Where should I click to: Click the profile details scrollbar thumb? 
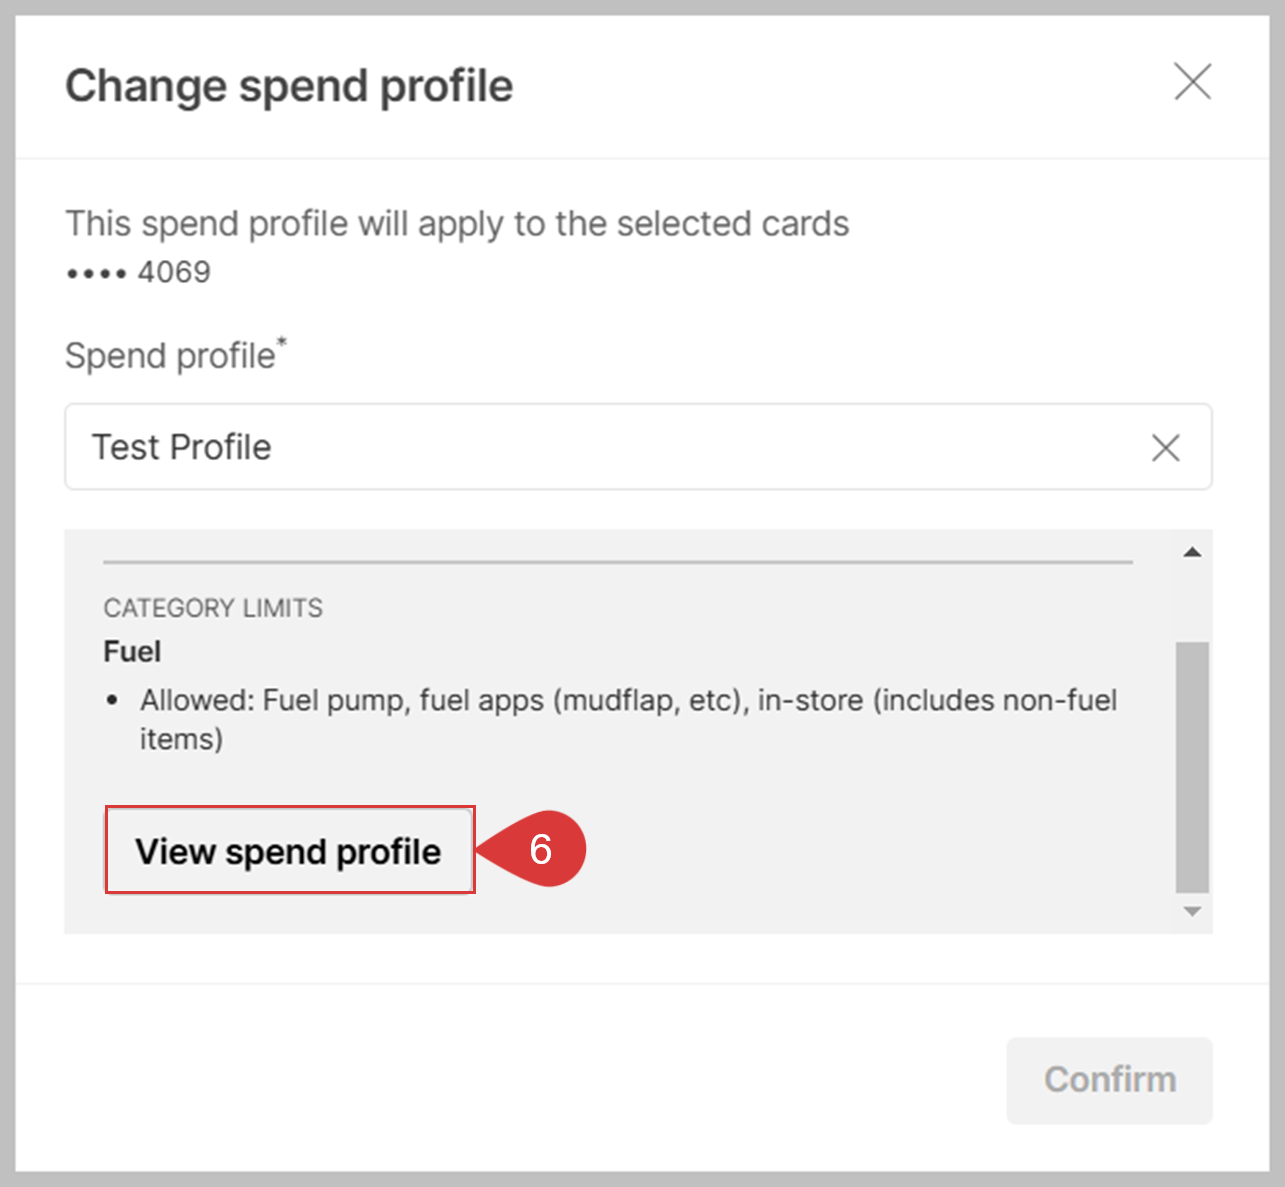[x=1192, y=765]
